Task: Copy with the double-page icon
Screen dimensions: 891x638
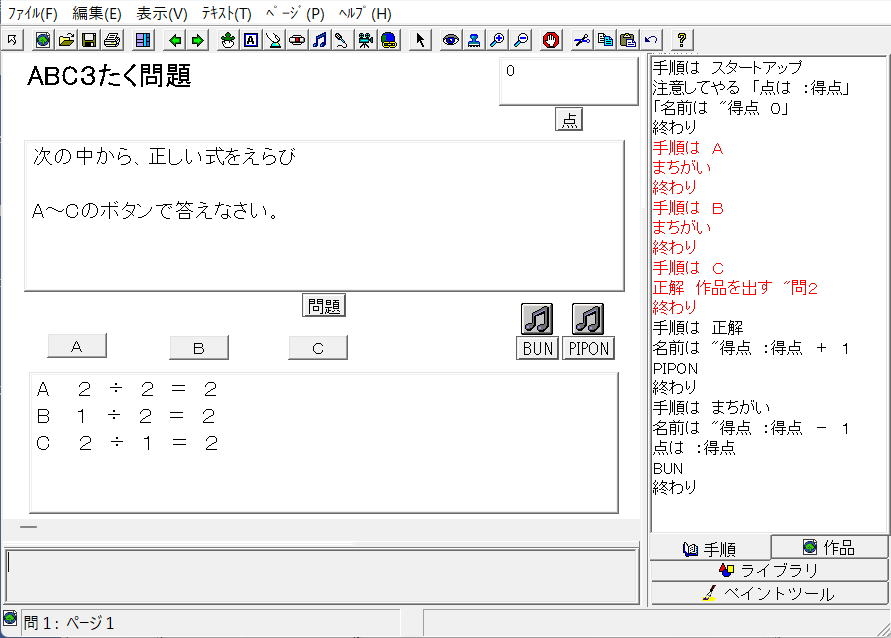Action: 605,40
